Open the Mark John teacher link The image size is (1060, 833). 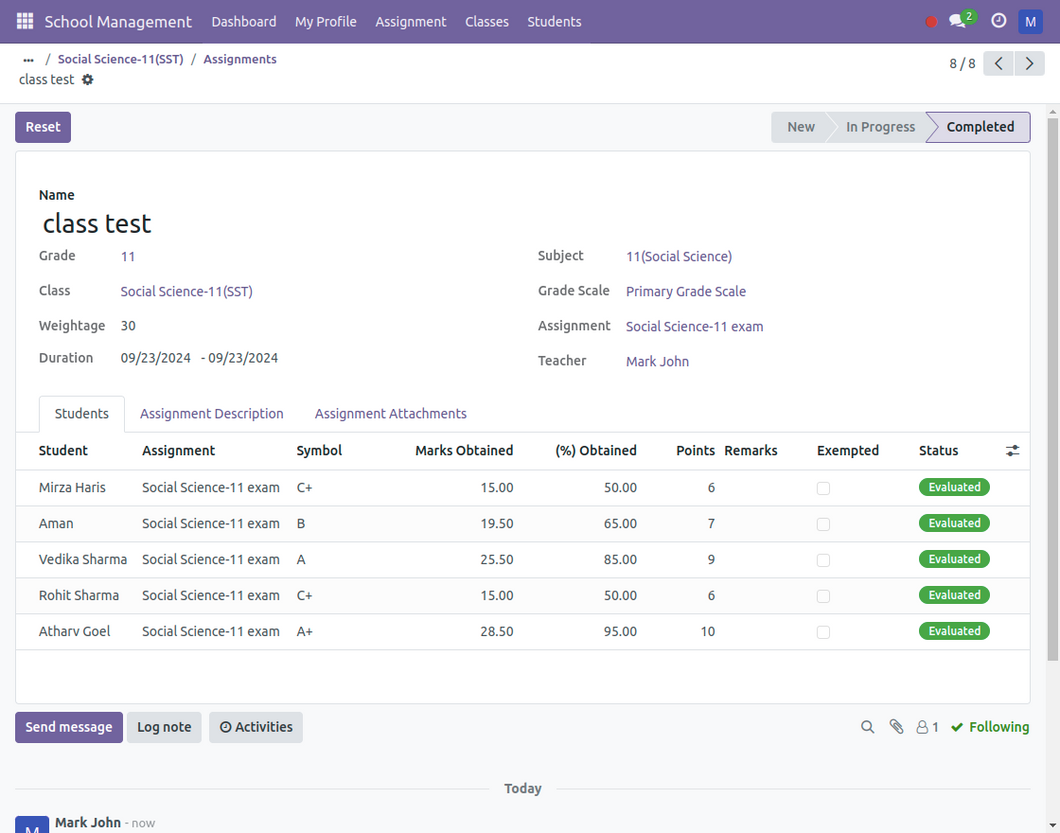pos(657,361)
